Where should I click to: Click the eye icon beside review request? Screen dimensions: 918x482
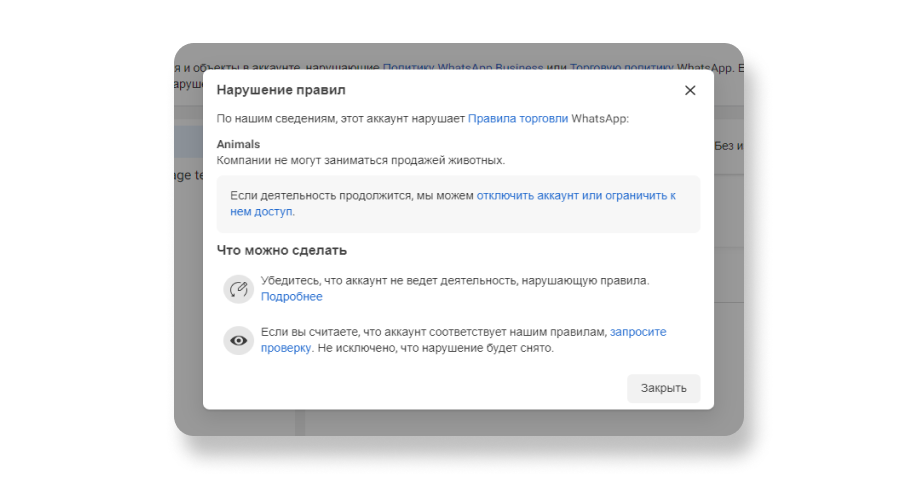coord(238,340)
